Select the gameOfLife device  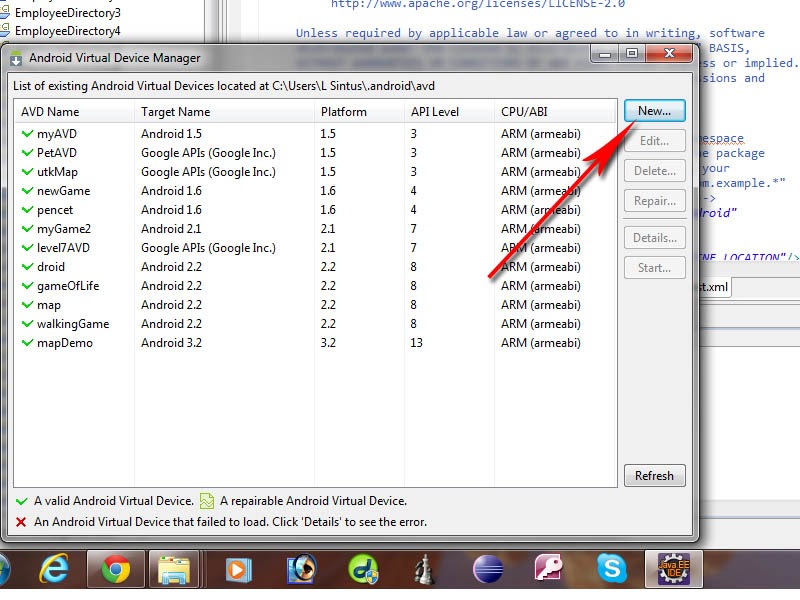(315, 286)
